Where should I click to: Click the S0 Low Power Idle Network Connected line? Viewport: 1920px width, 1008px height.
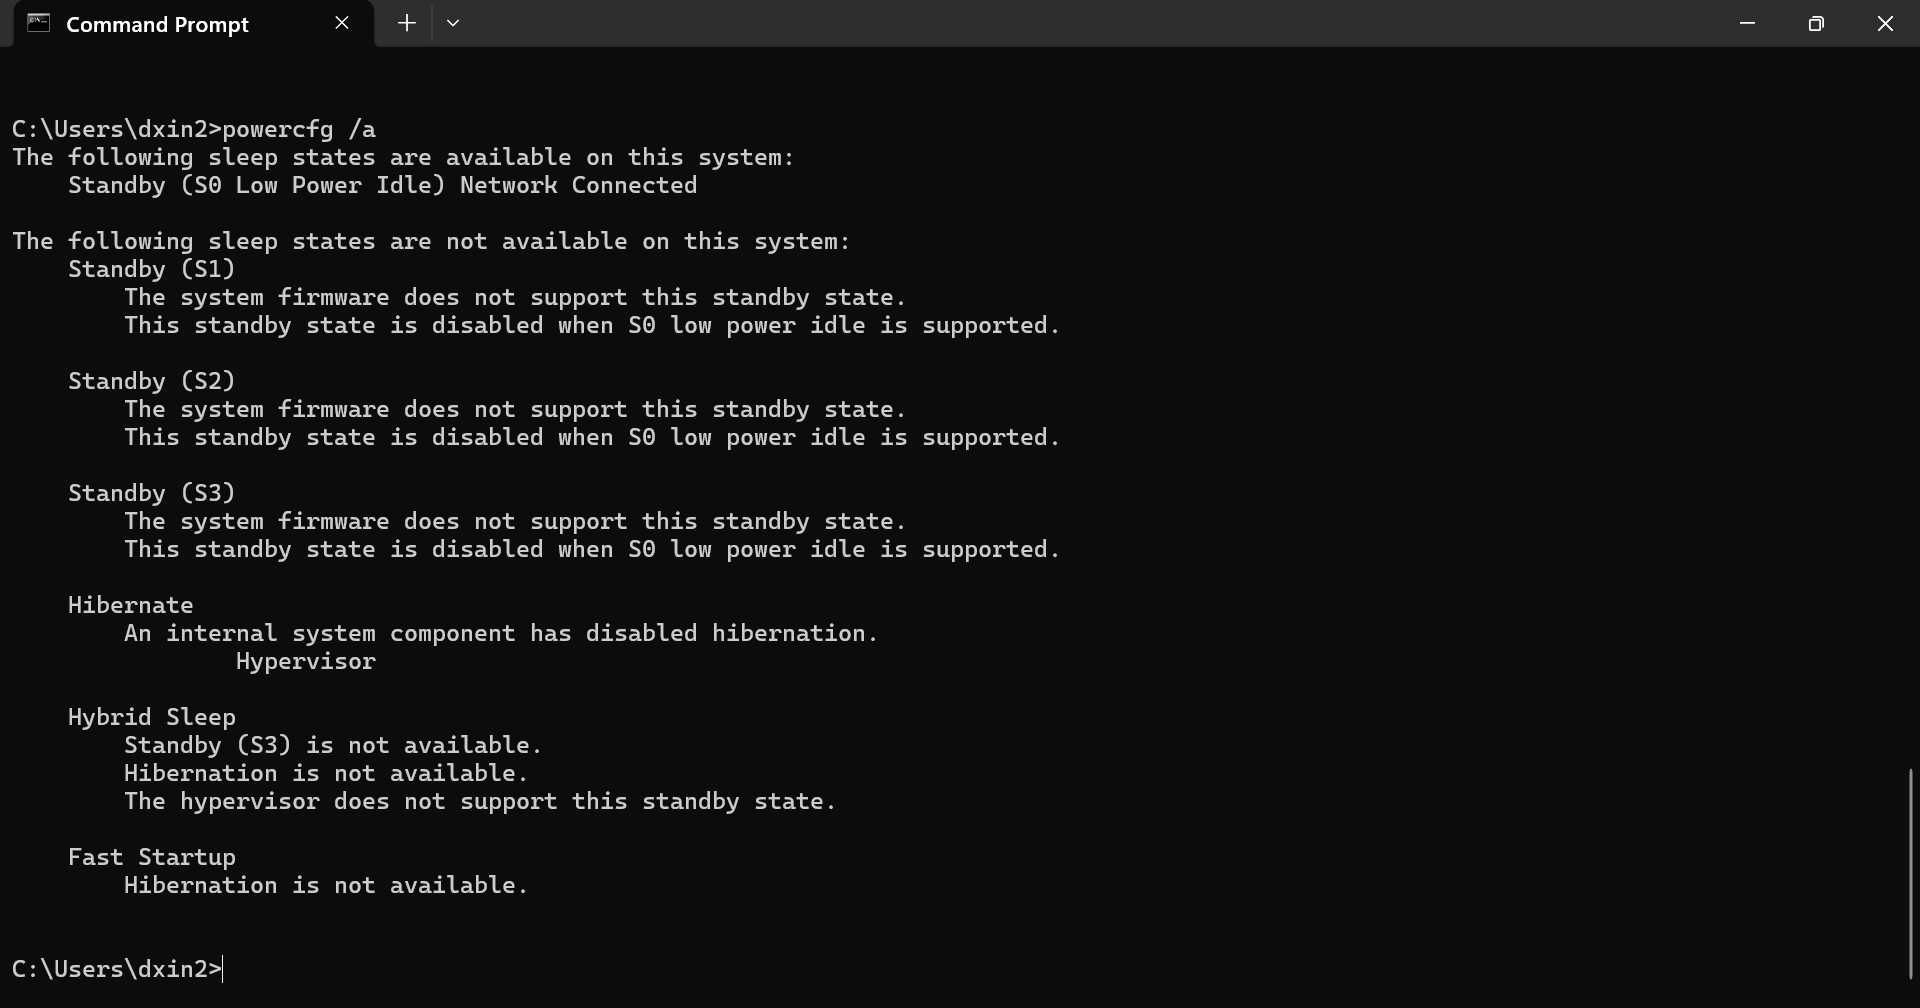pyautogui.click(x=383, y=185)
